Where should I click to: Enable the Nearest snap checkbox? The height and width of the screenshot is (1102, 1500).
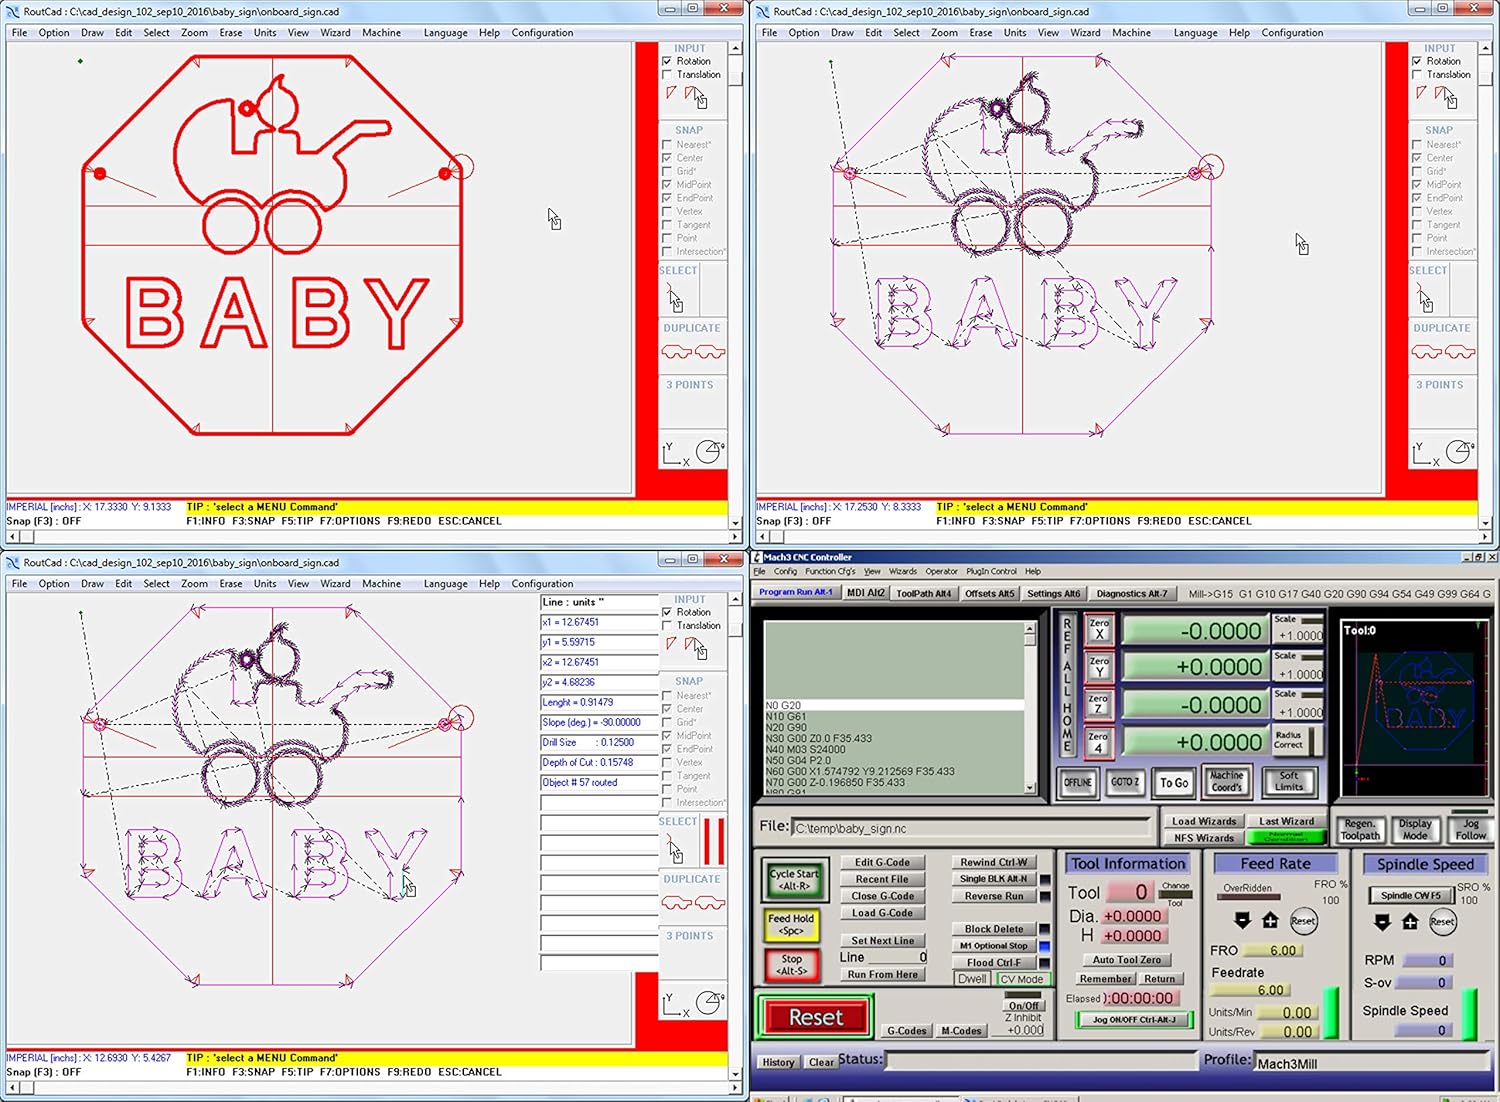[x=667, y=144]
